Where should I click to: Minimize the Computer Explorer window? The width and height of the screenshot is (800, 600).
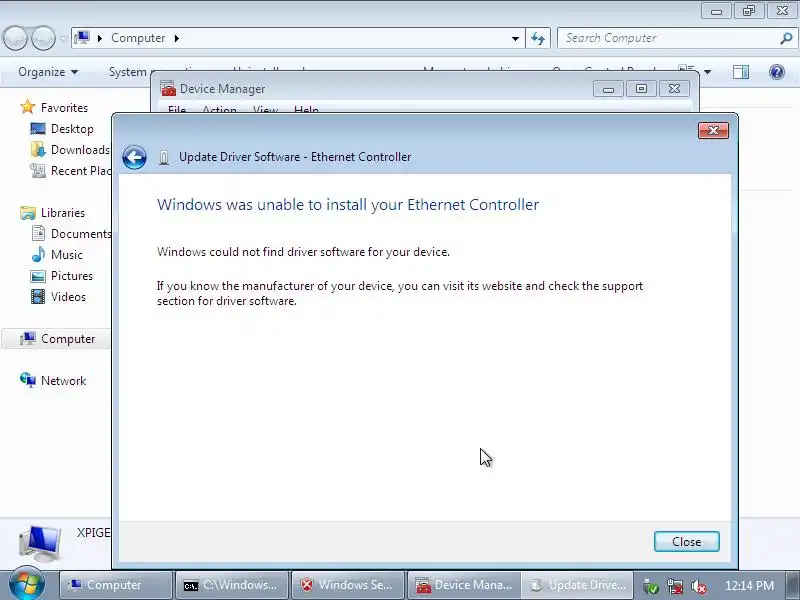[x=716, y=11]
